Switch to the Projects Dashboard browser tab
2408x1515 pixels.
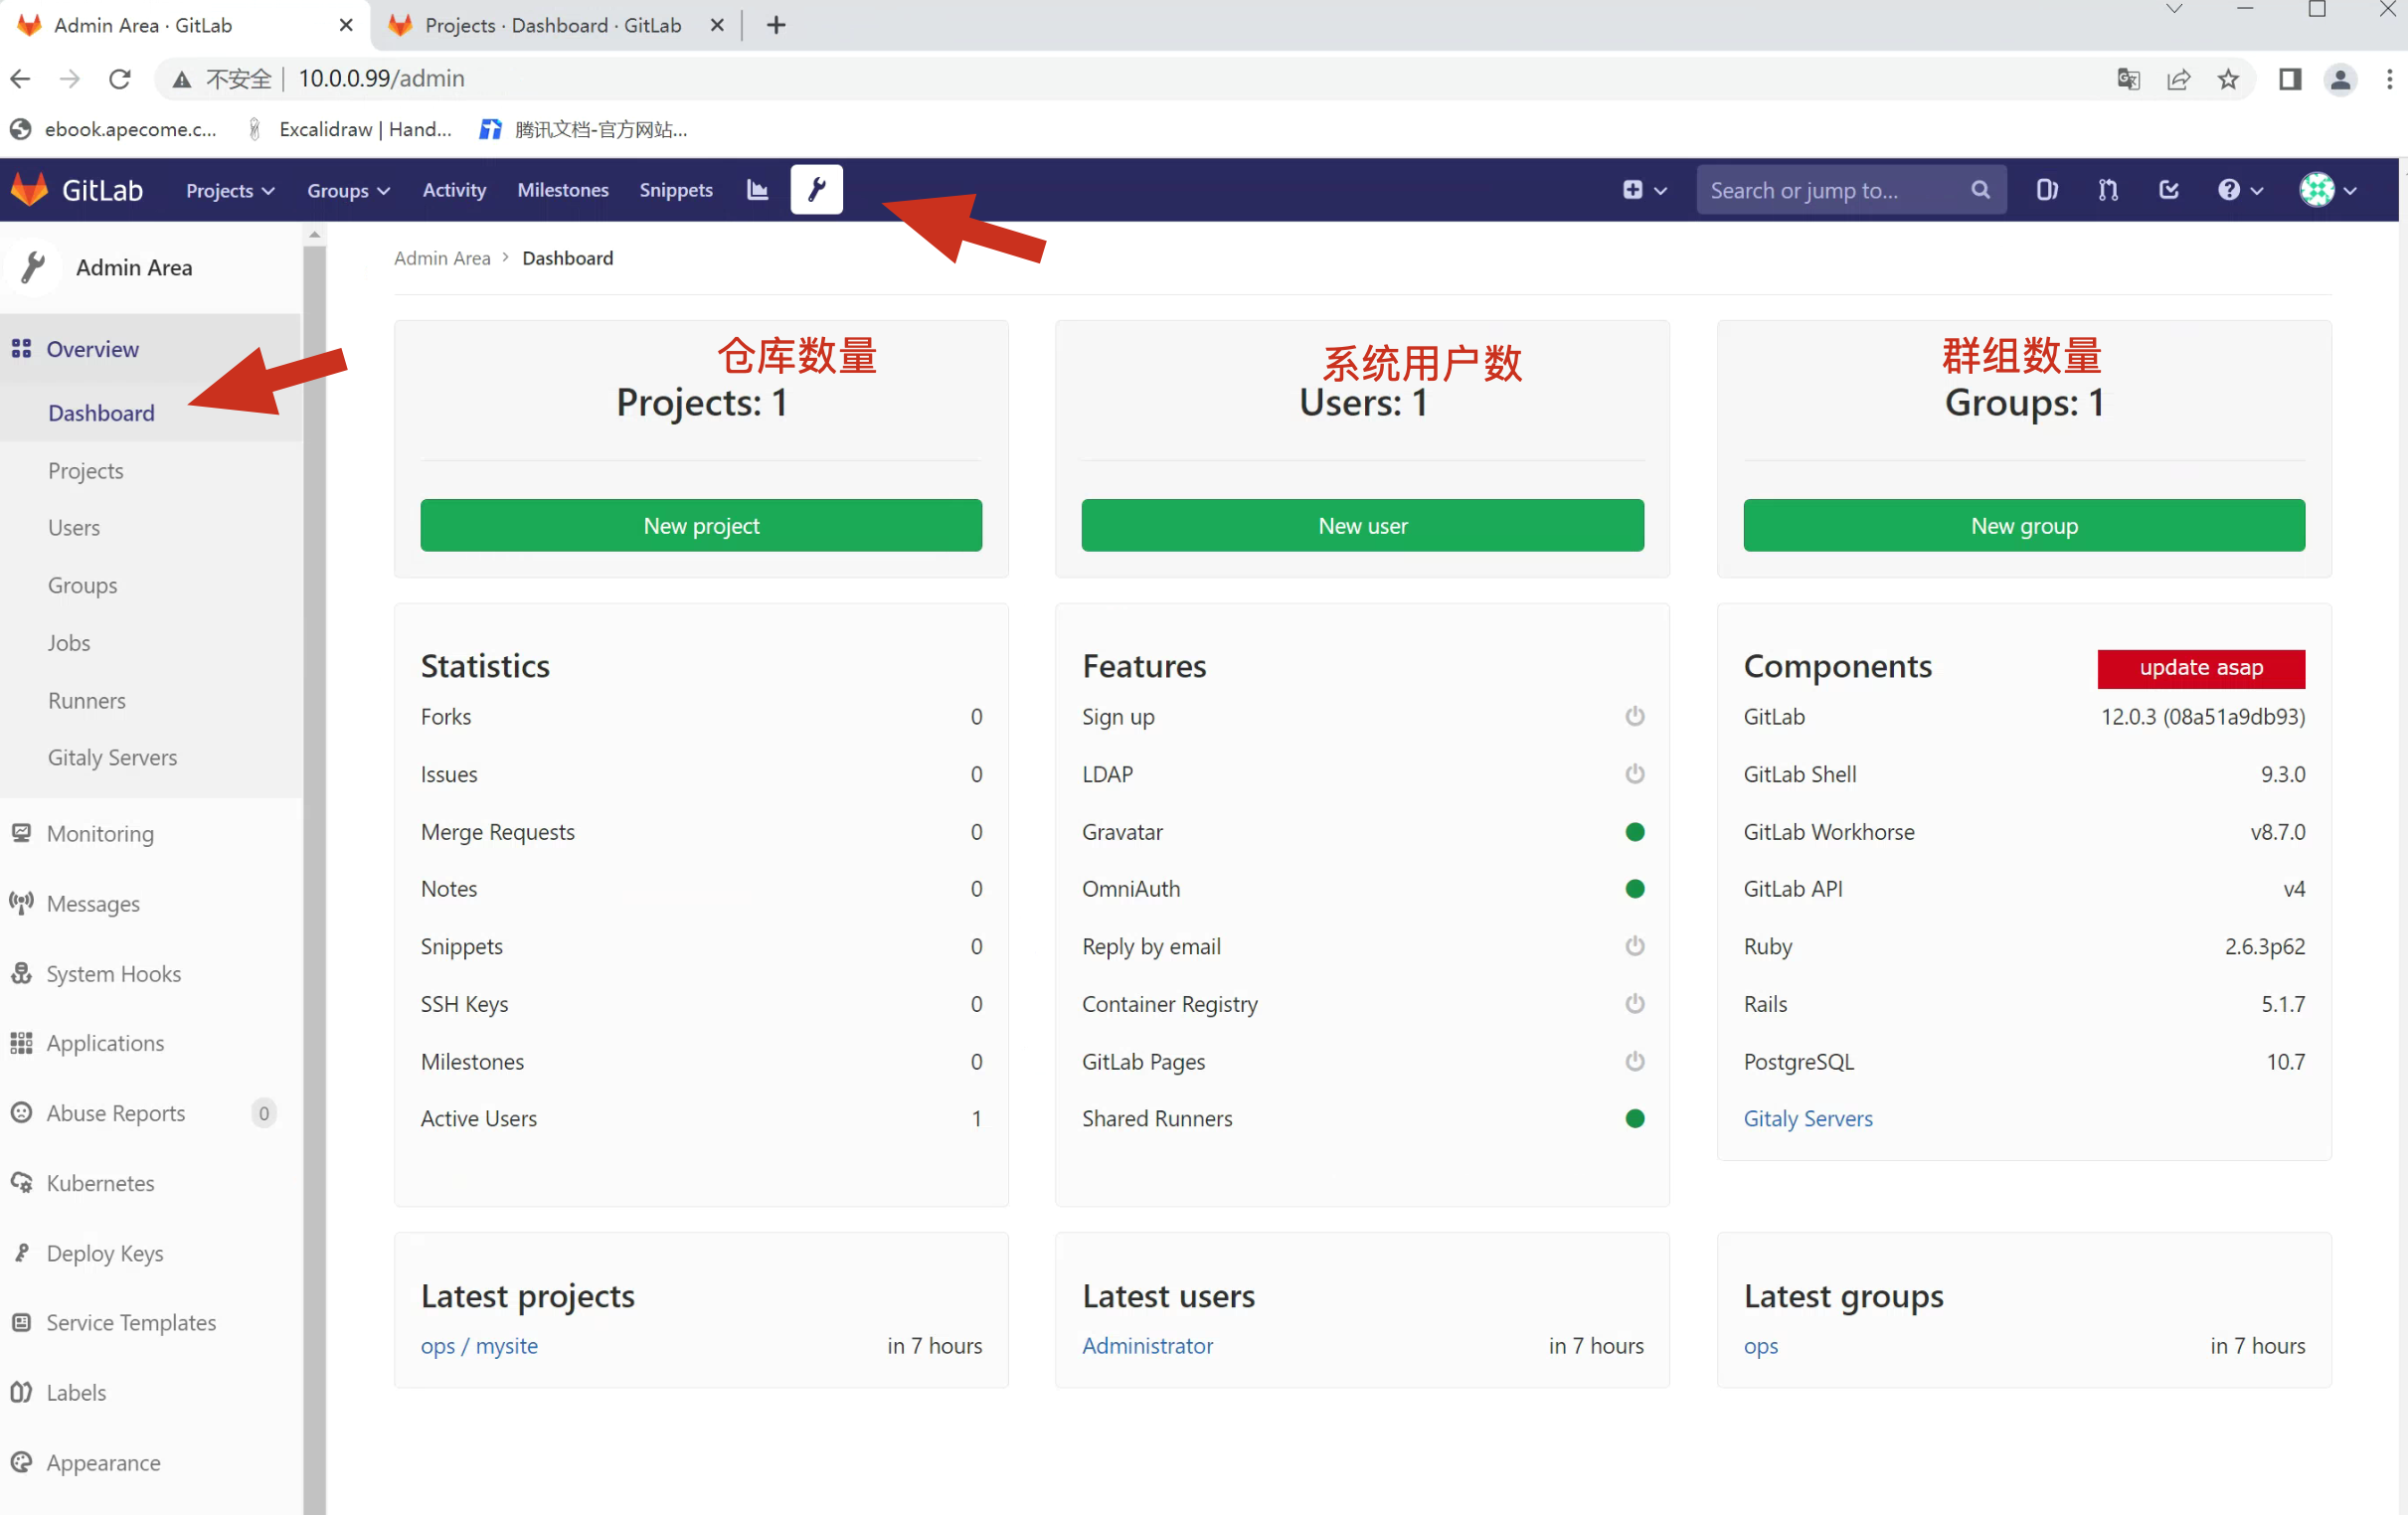pyautogui.click(x=552, y=25)
